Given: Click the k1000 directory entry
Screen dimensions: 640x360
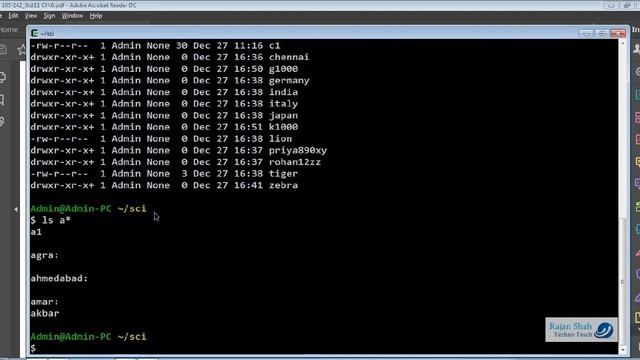Looking at the screenshot, I should pos(283,127).
